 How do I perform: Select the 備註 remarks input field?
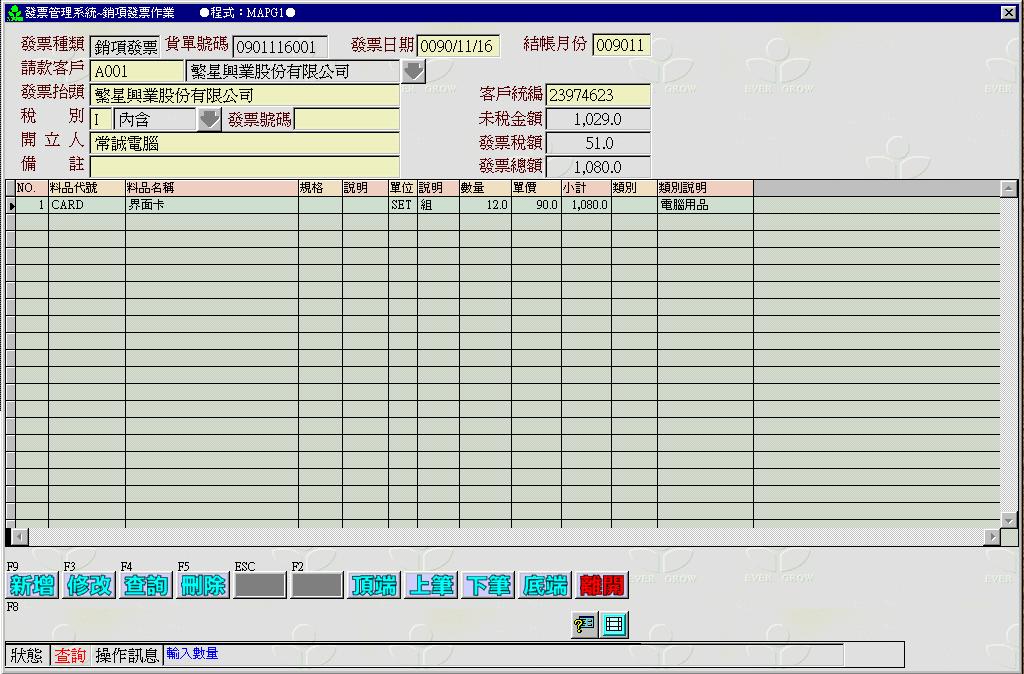click(x=244, y=167)
